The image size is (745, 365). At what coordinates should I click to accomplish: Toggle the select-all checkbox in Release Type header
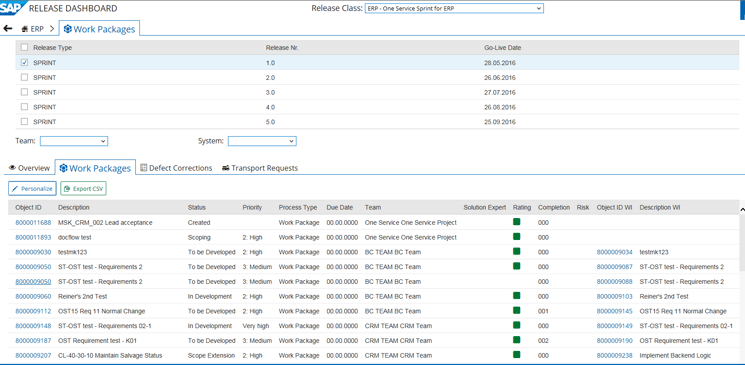24,48
